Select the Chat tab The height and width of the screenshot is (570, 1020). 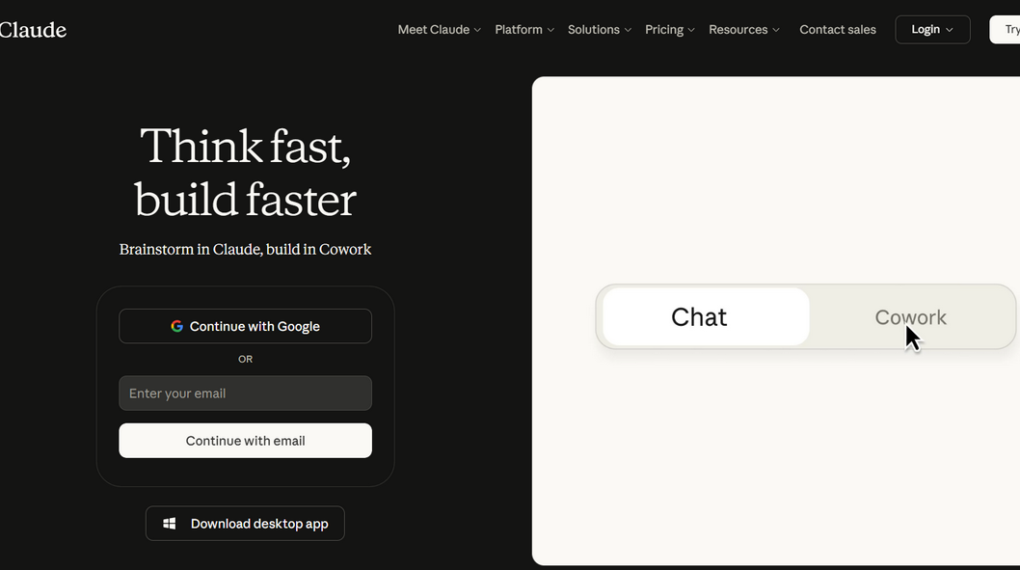(706, 317)
